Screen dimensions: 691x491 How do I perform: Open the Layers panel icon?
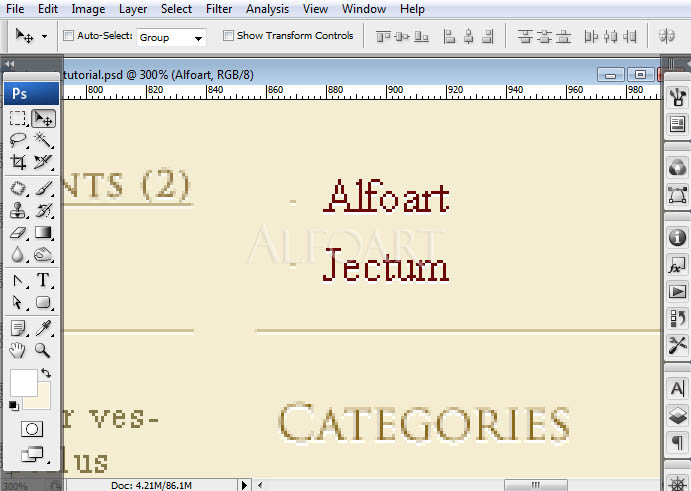coord(677,416)
